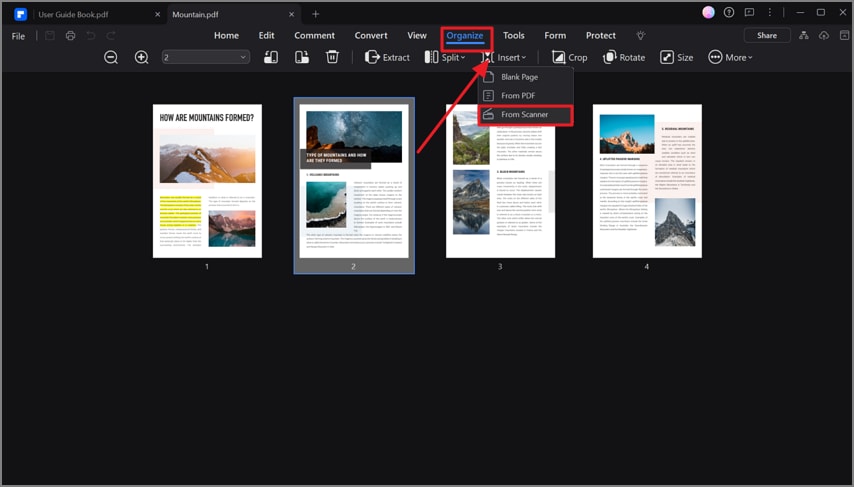Open the Edit tab
The width and height of the screenshot is (854, 487).
[x=266, y=35]
